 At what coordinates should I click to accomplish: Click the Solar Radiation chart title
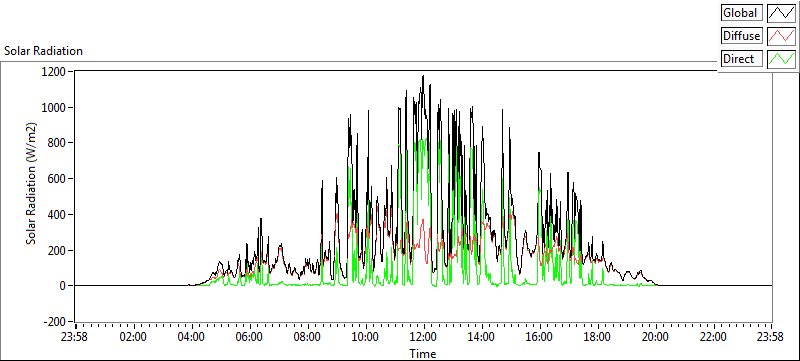(x=43, y=51)
